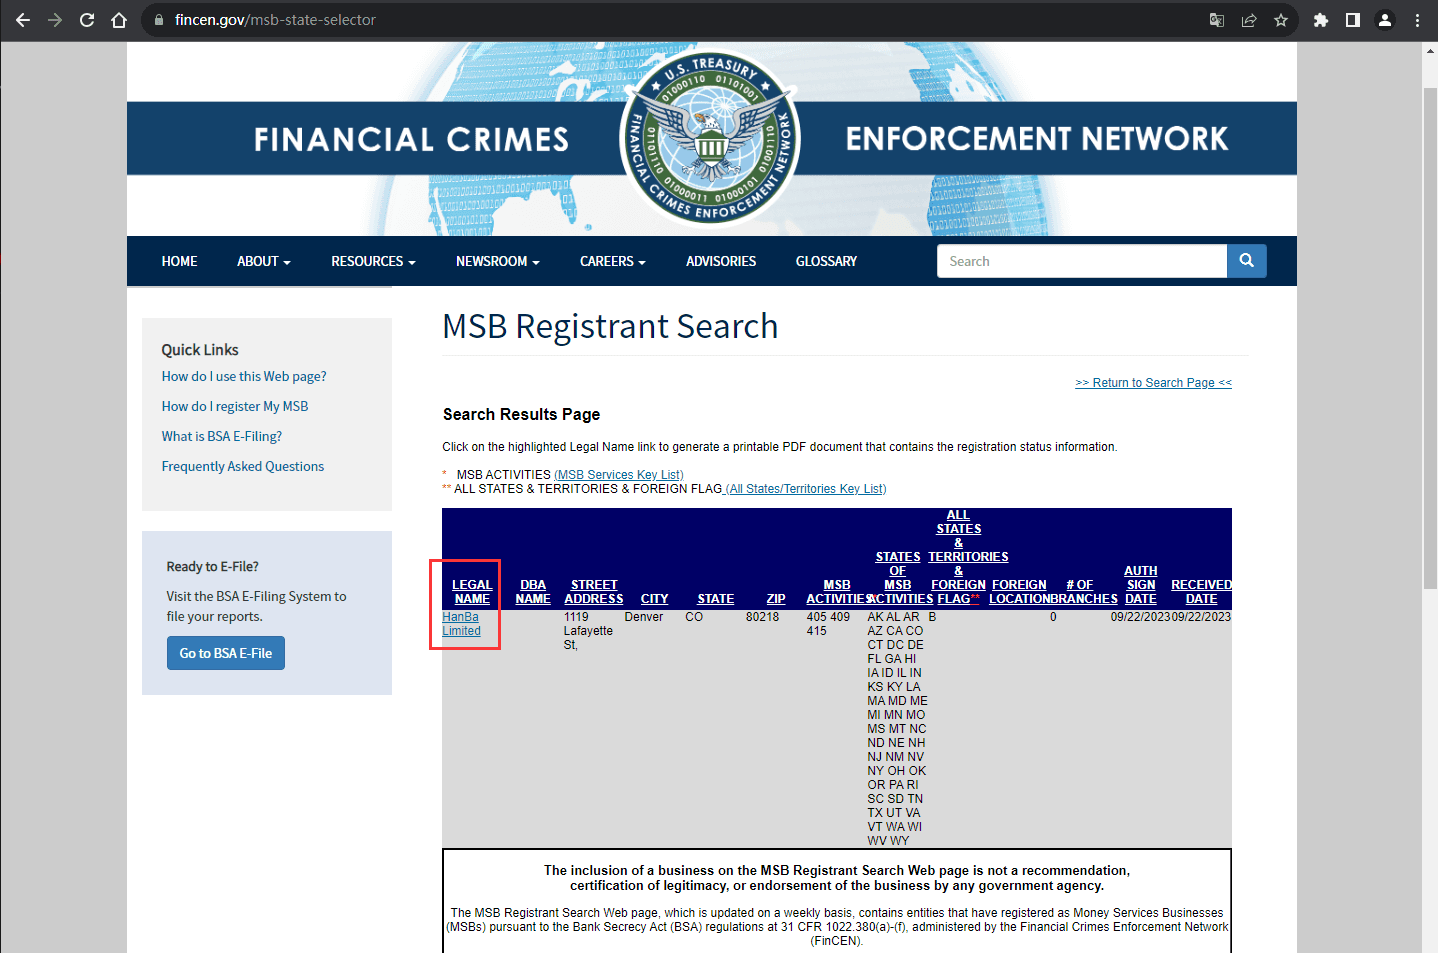
Task: Click the blue search magnifier button
Action: tap(1247, 261)
